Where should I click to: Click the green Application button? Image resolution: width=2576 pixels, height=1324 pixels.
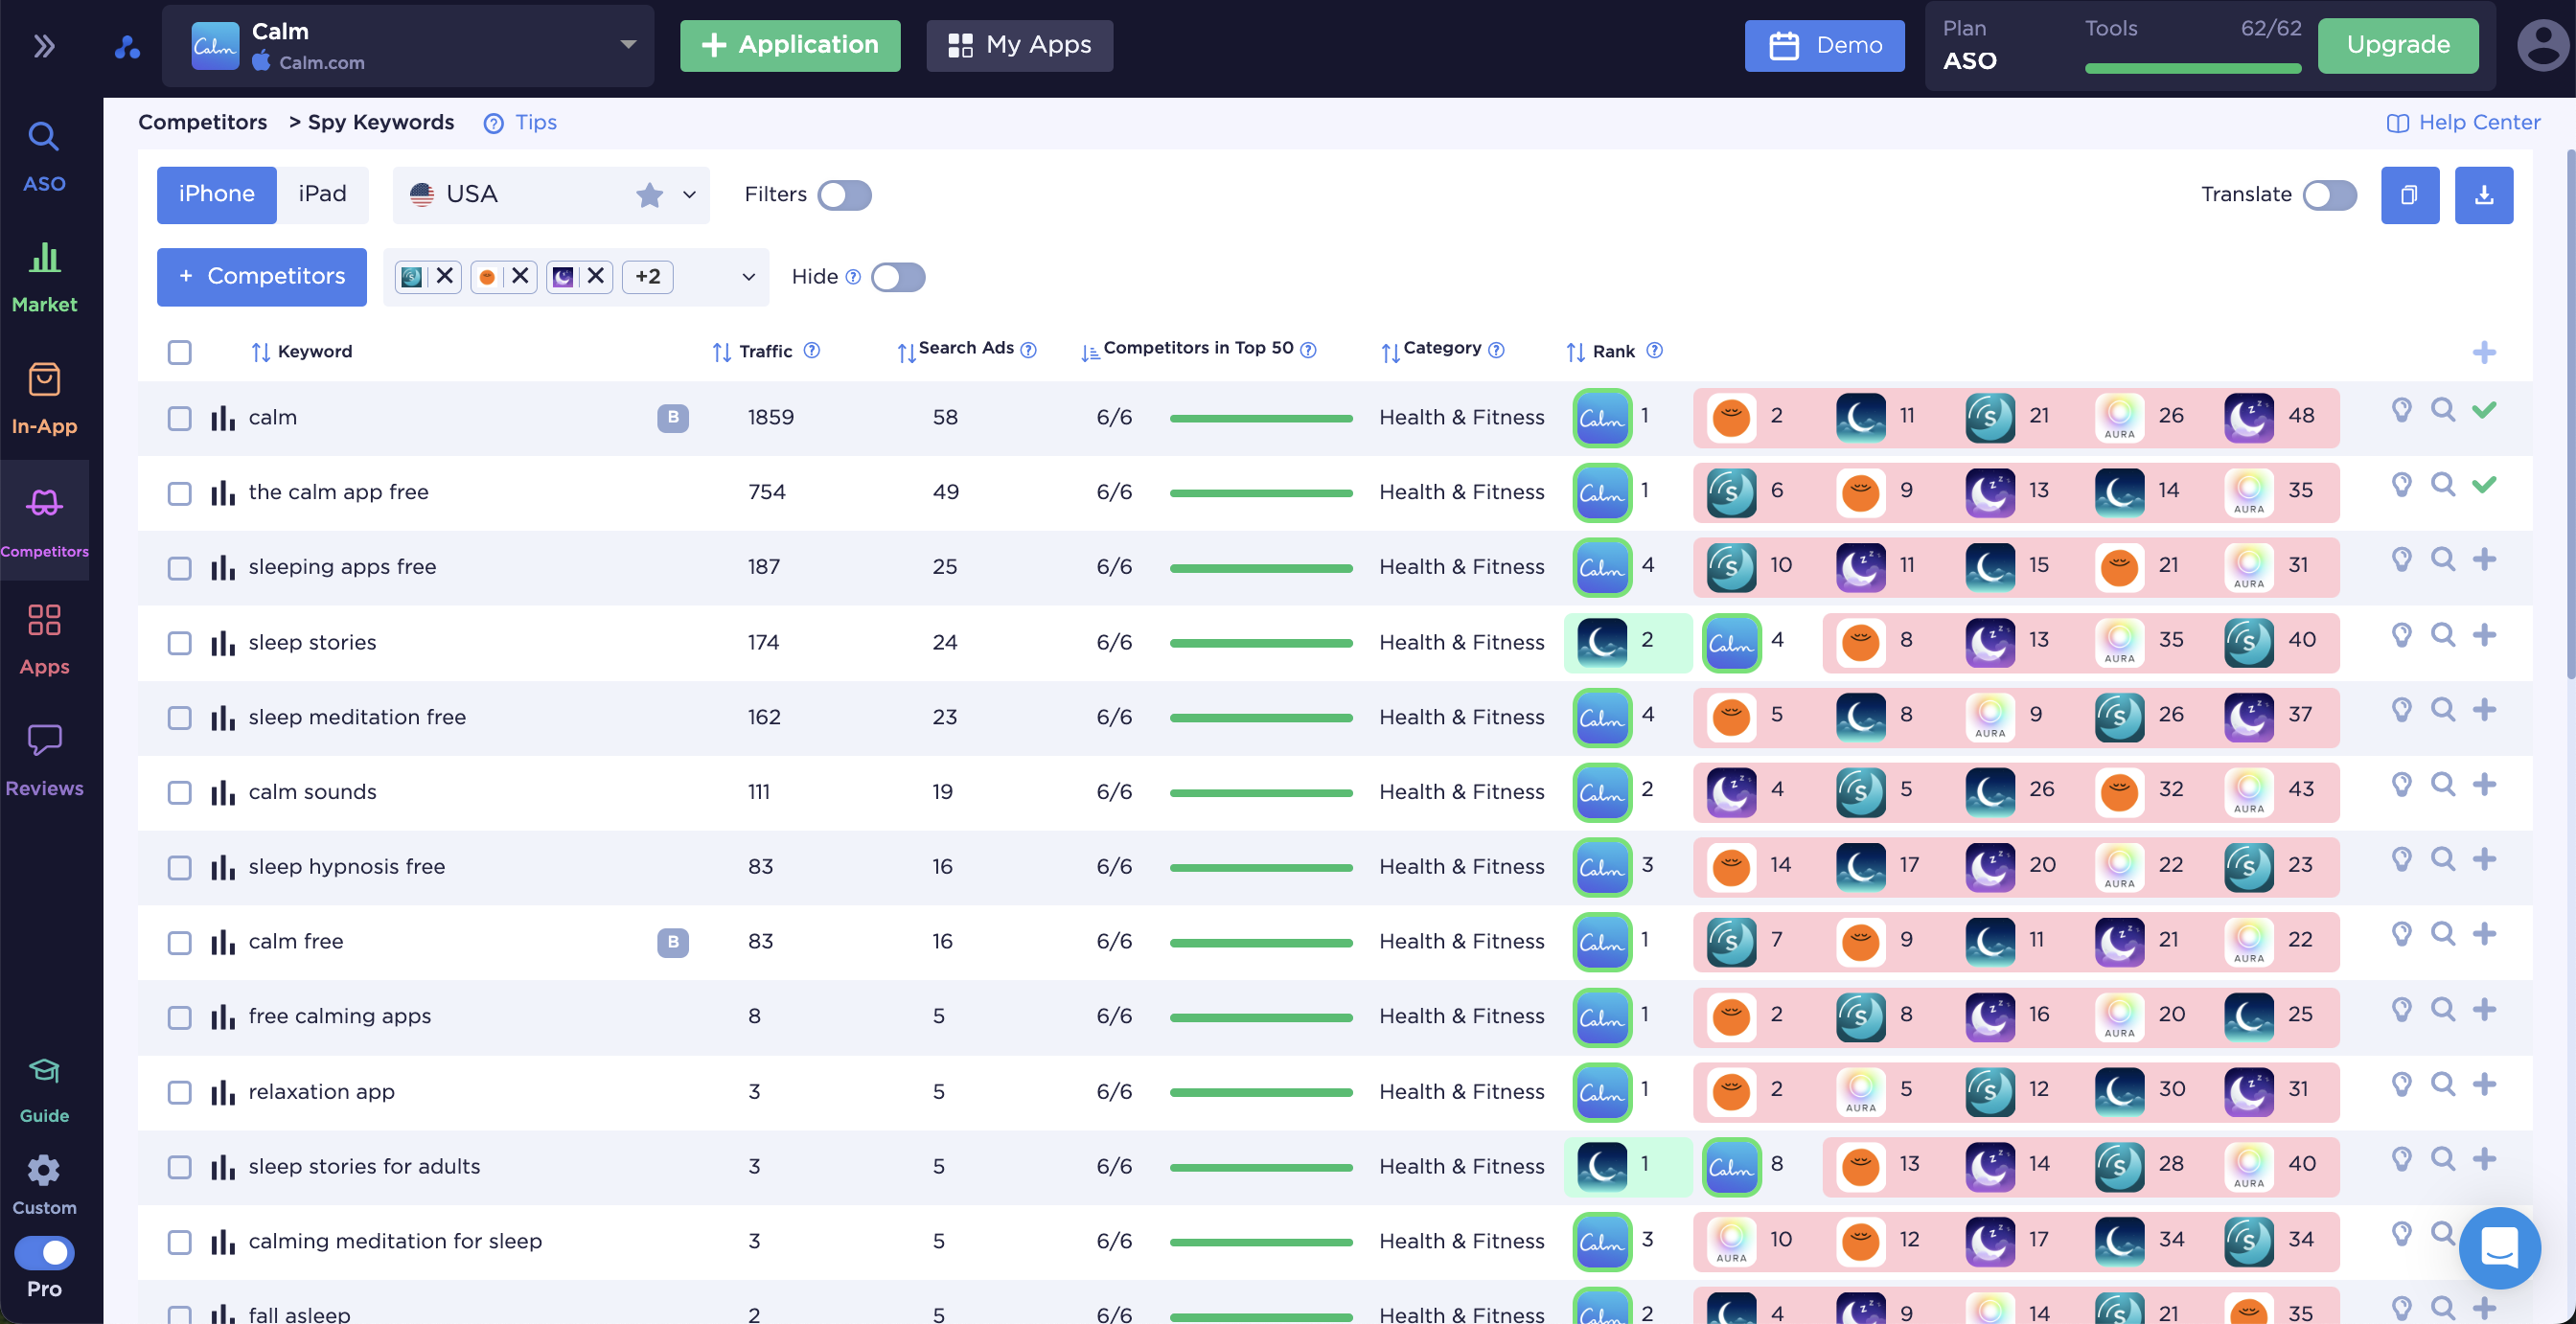coord(790,46)
